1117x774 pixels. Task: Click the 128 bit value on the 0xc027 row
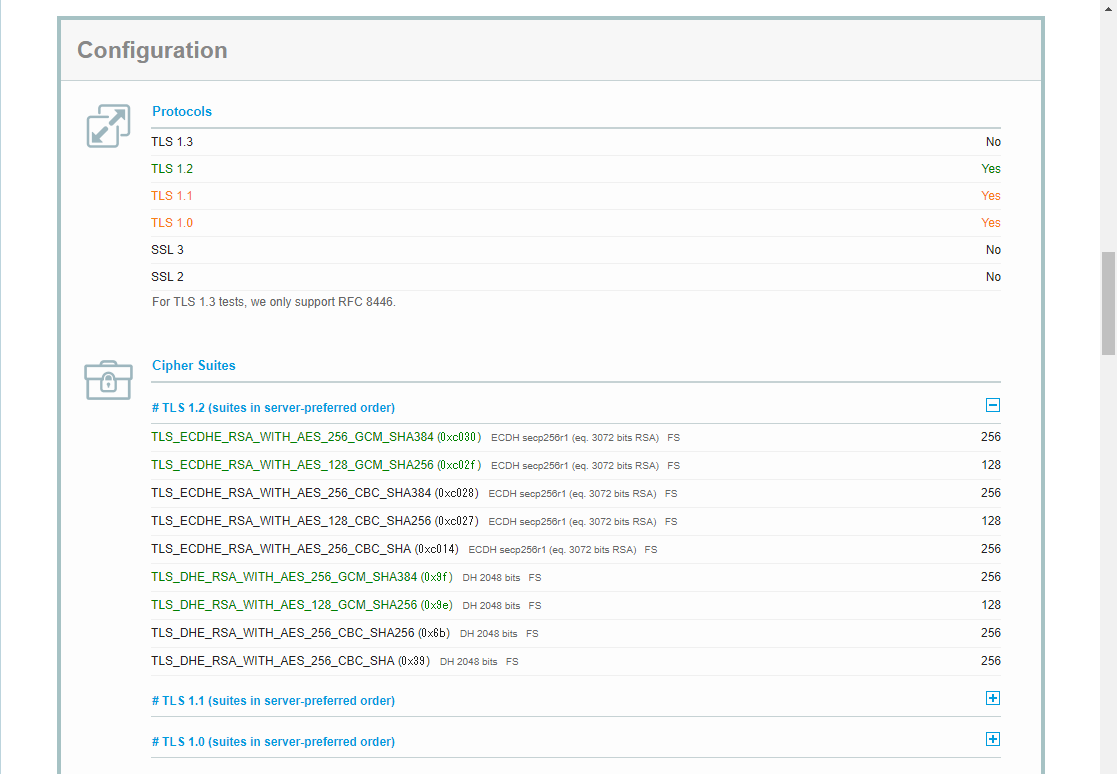(x=991, y=521)
